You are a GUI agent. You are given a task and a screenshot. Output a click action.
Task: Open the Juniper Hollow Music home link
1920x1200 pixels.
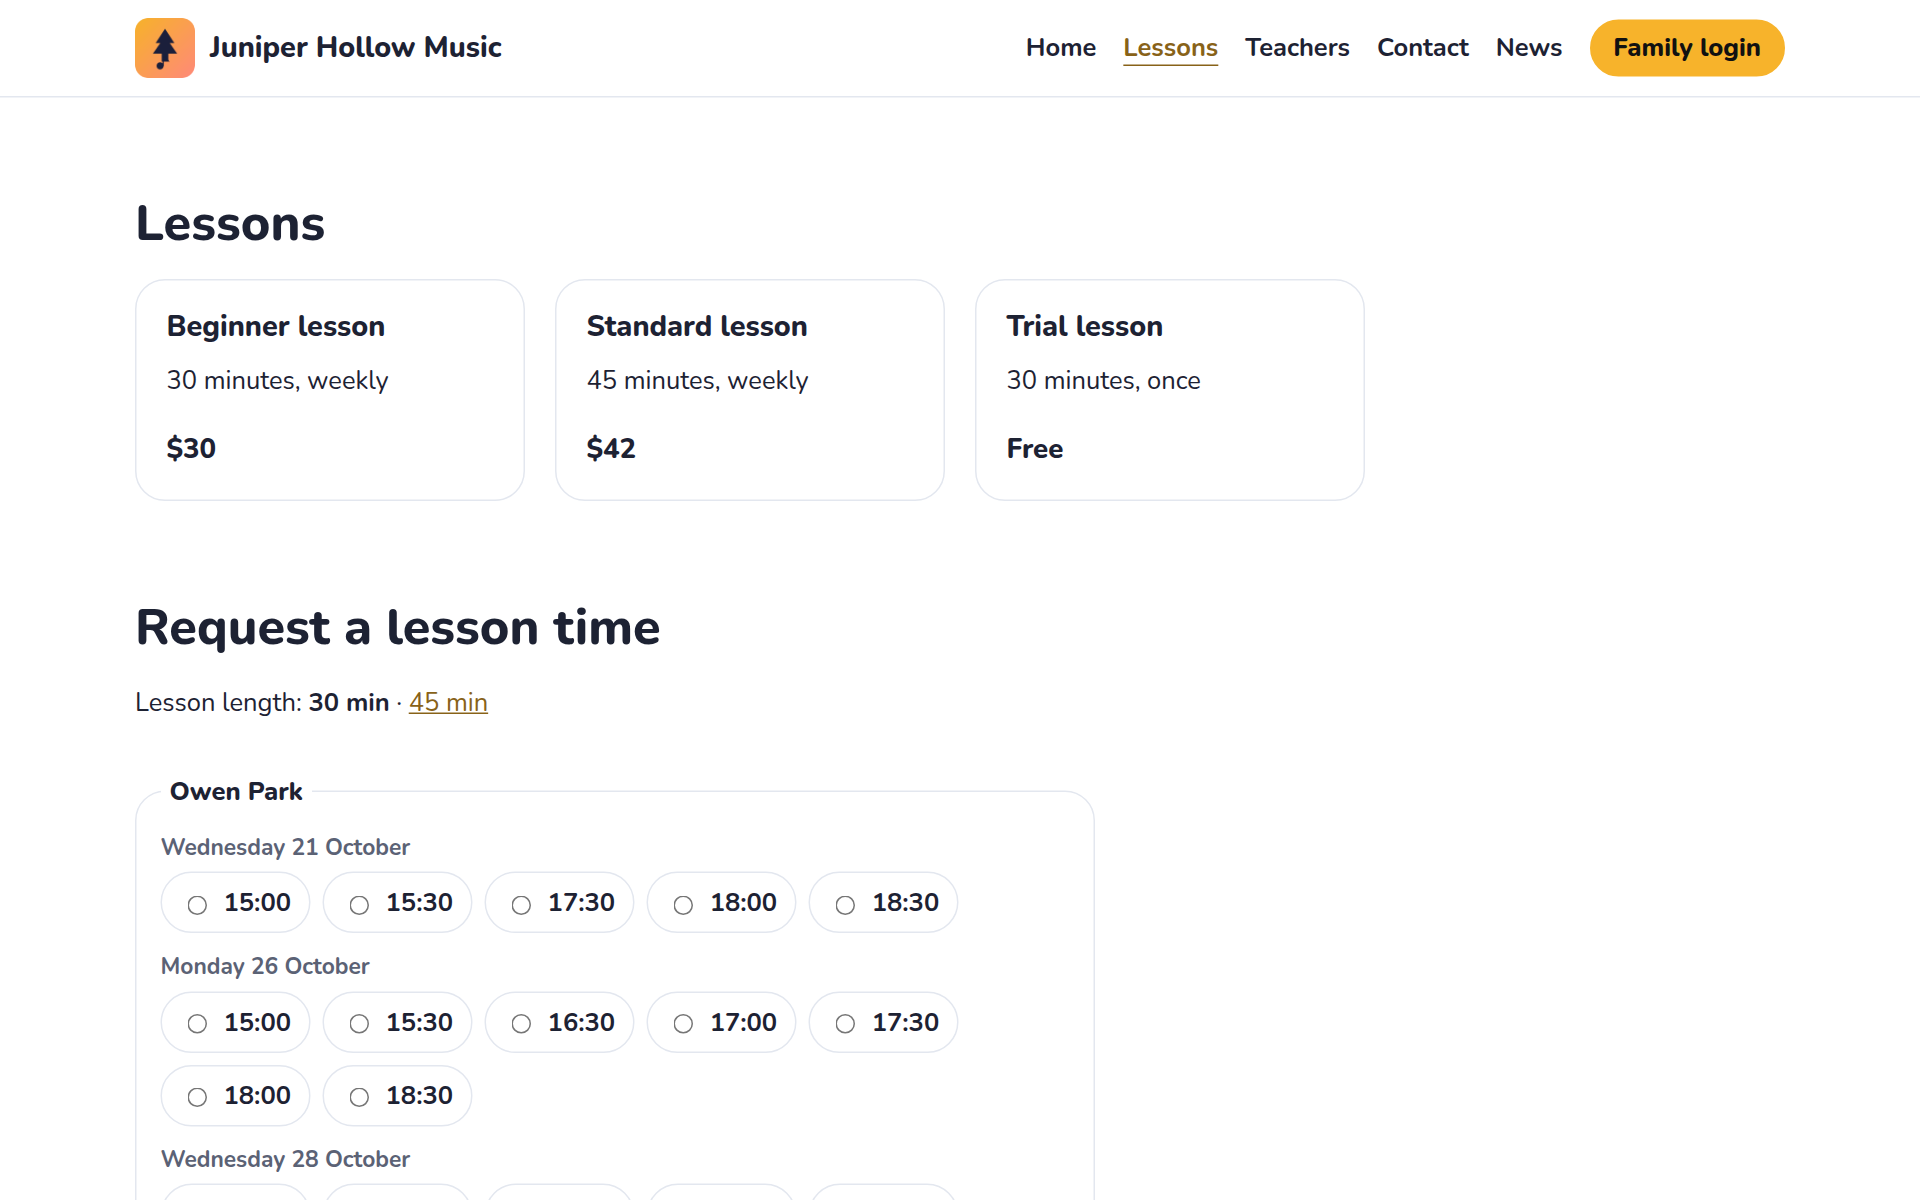point(318,48)
